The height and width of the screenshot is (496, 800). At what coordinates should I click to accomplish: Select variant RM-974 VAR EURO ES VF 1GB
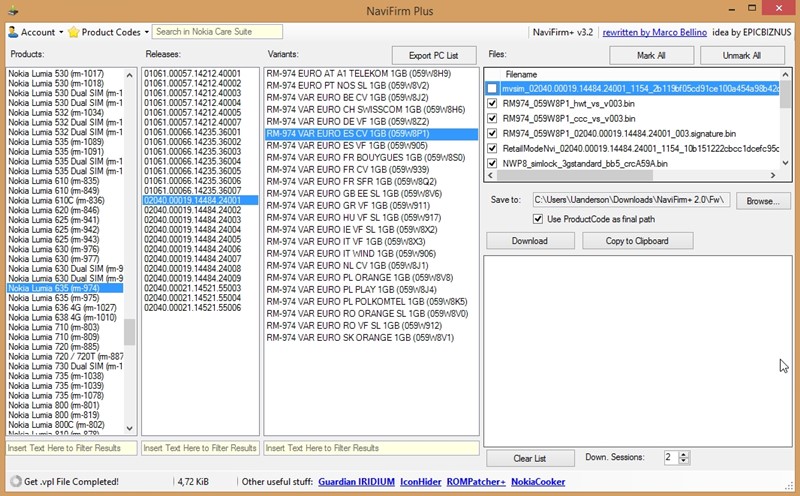[x=371, y=145]
